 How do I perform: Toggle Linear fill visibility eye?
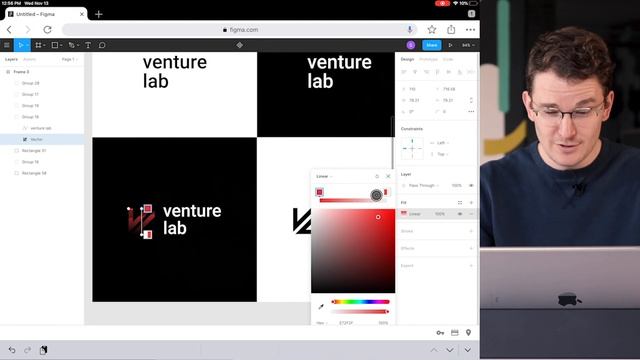[460, 214]
